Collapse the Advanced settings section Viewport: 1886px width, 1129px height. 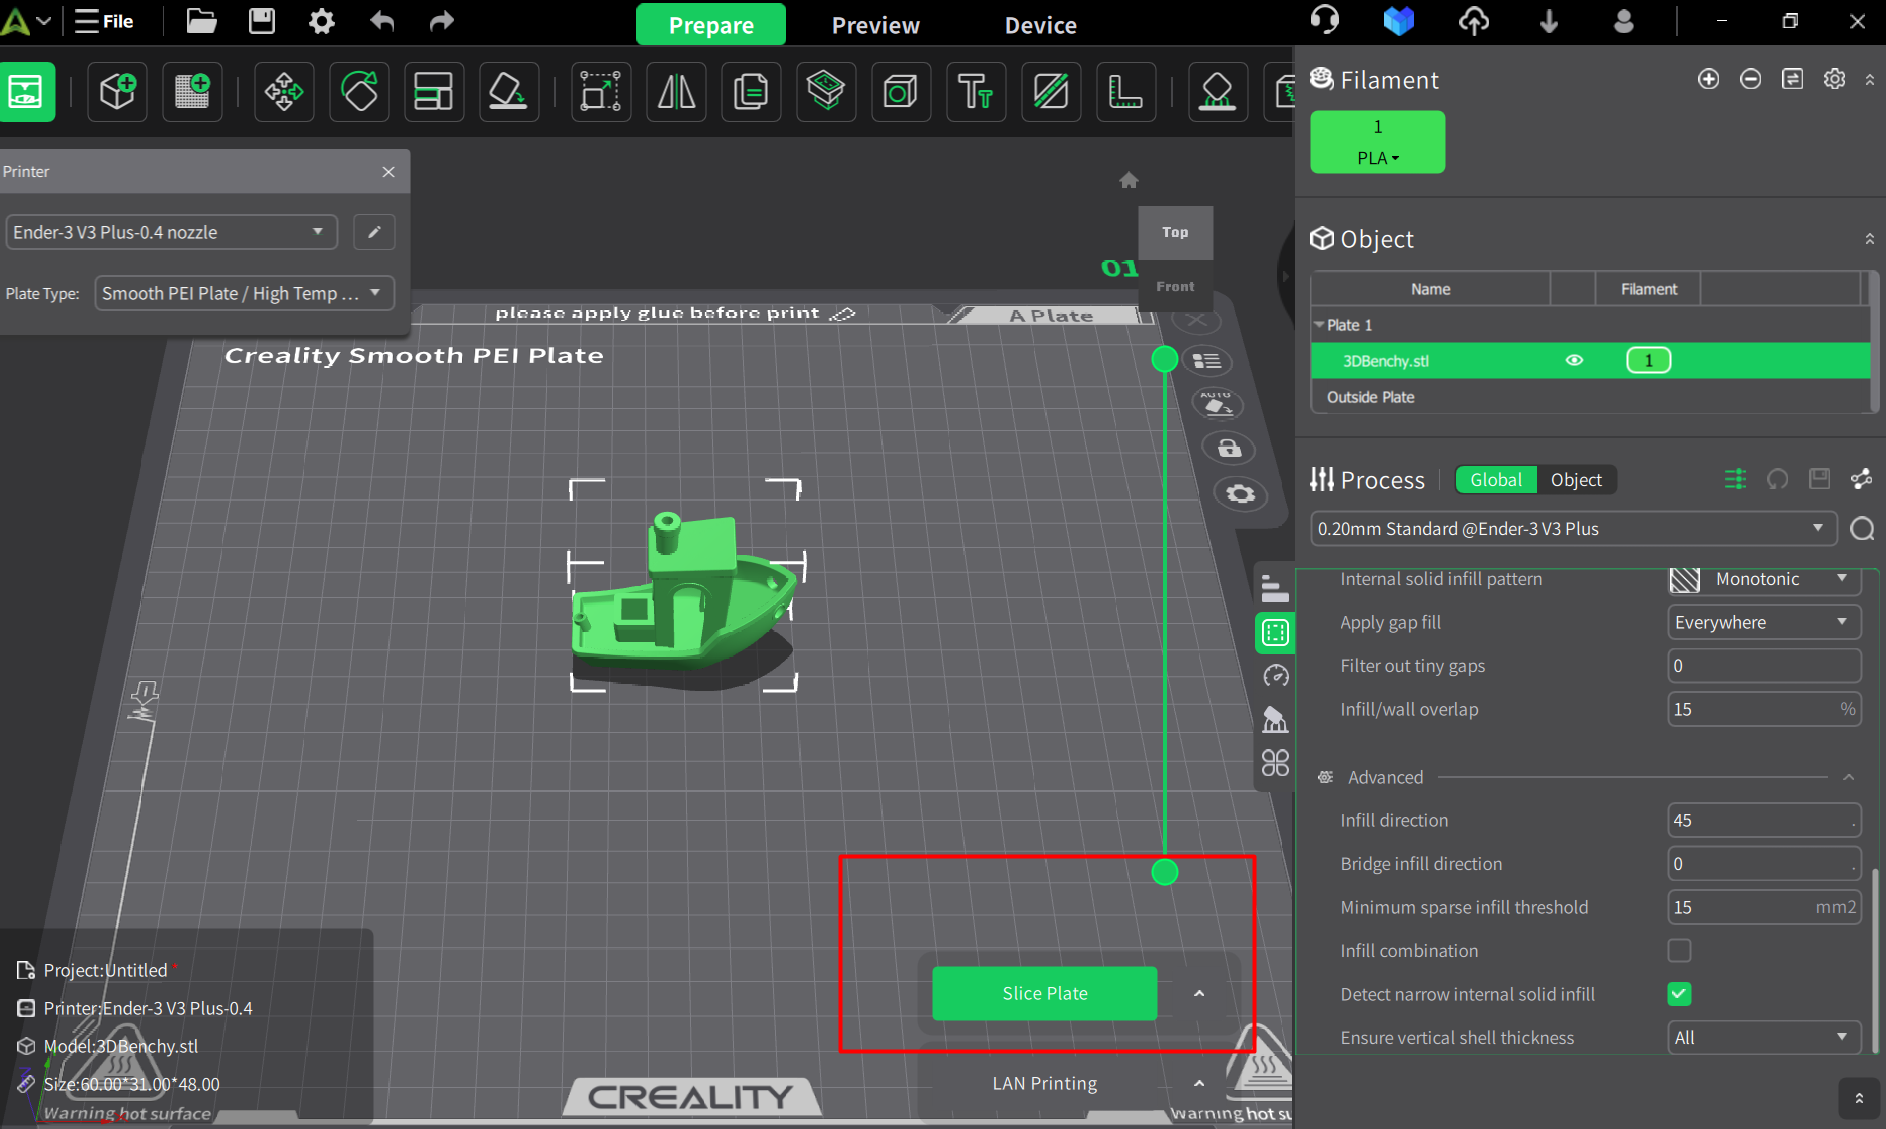pyautogui.click(x=1849, y=777)
